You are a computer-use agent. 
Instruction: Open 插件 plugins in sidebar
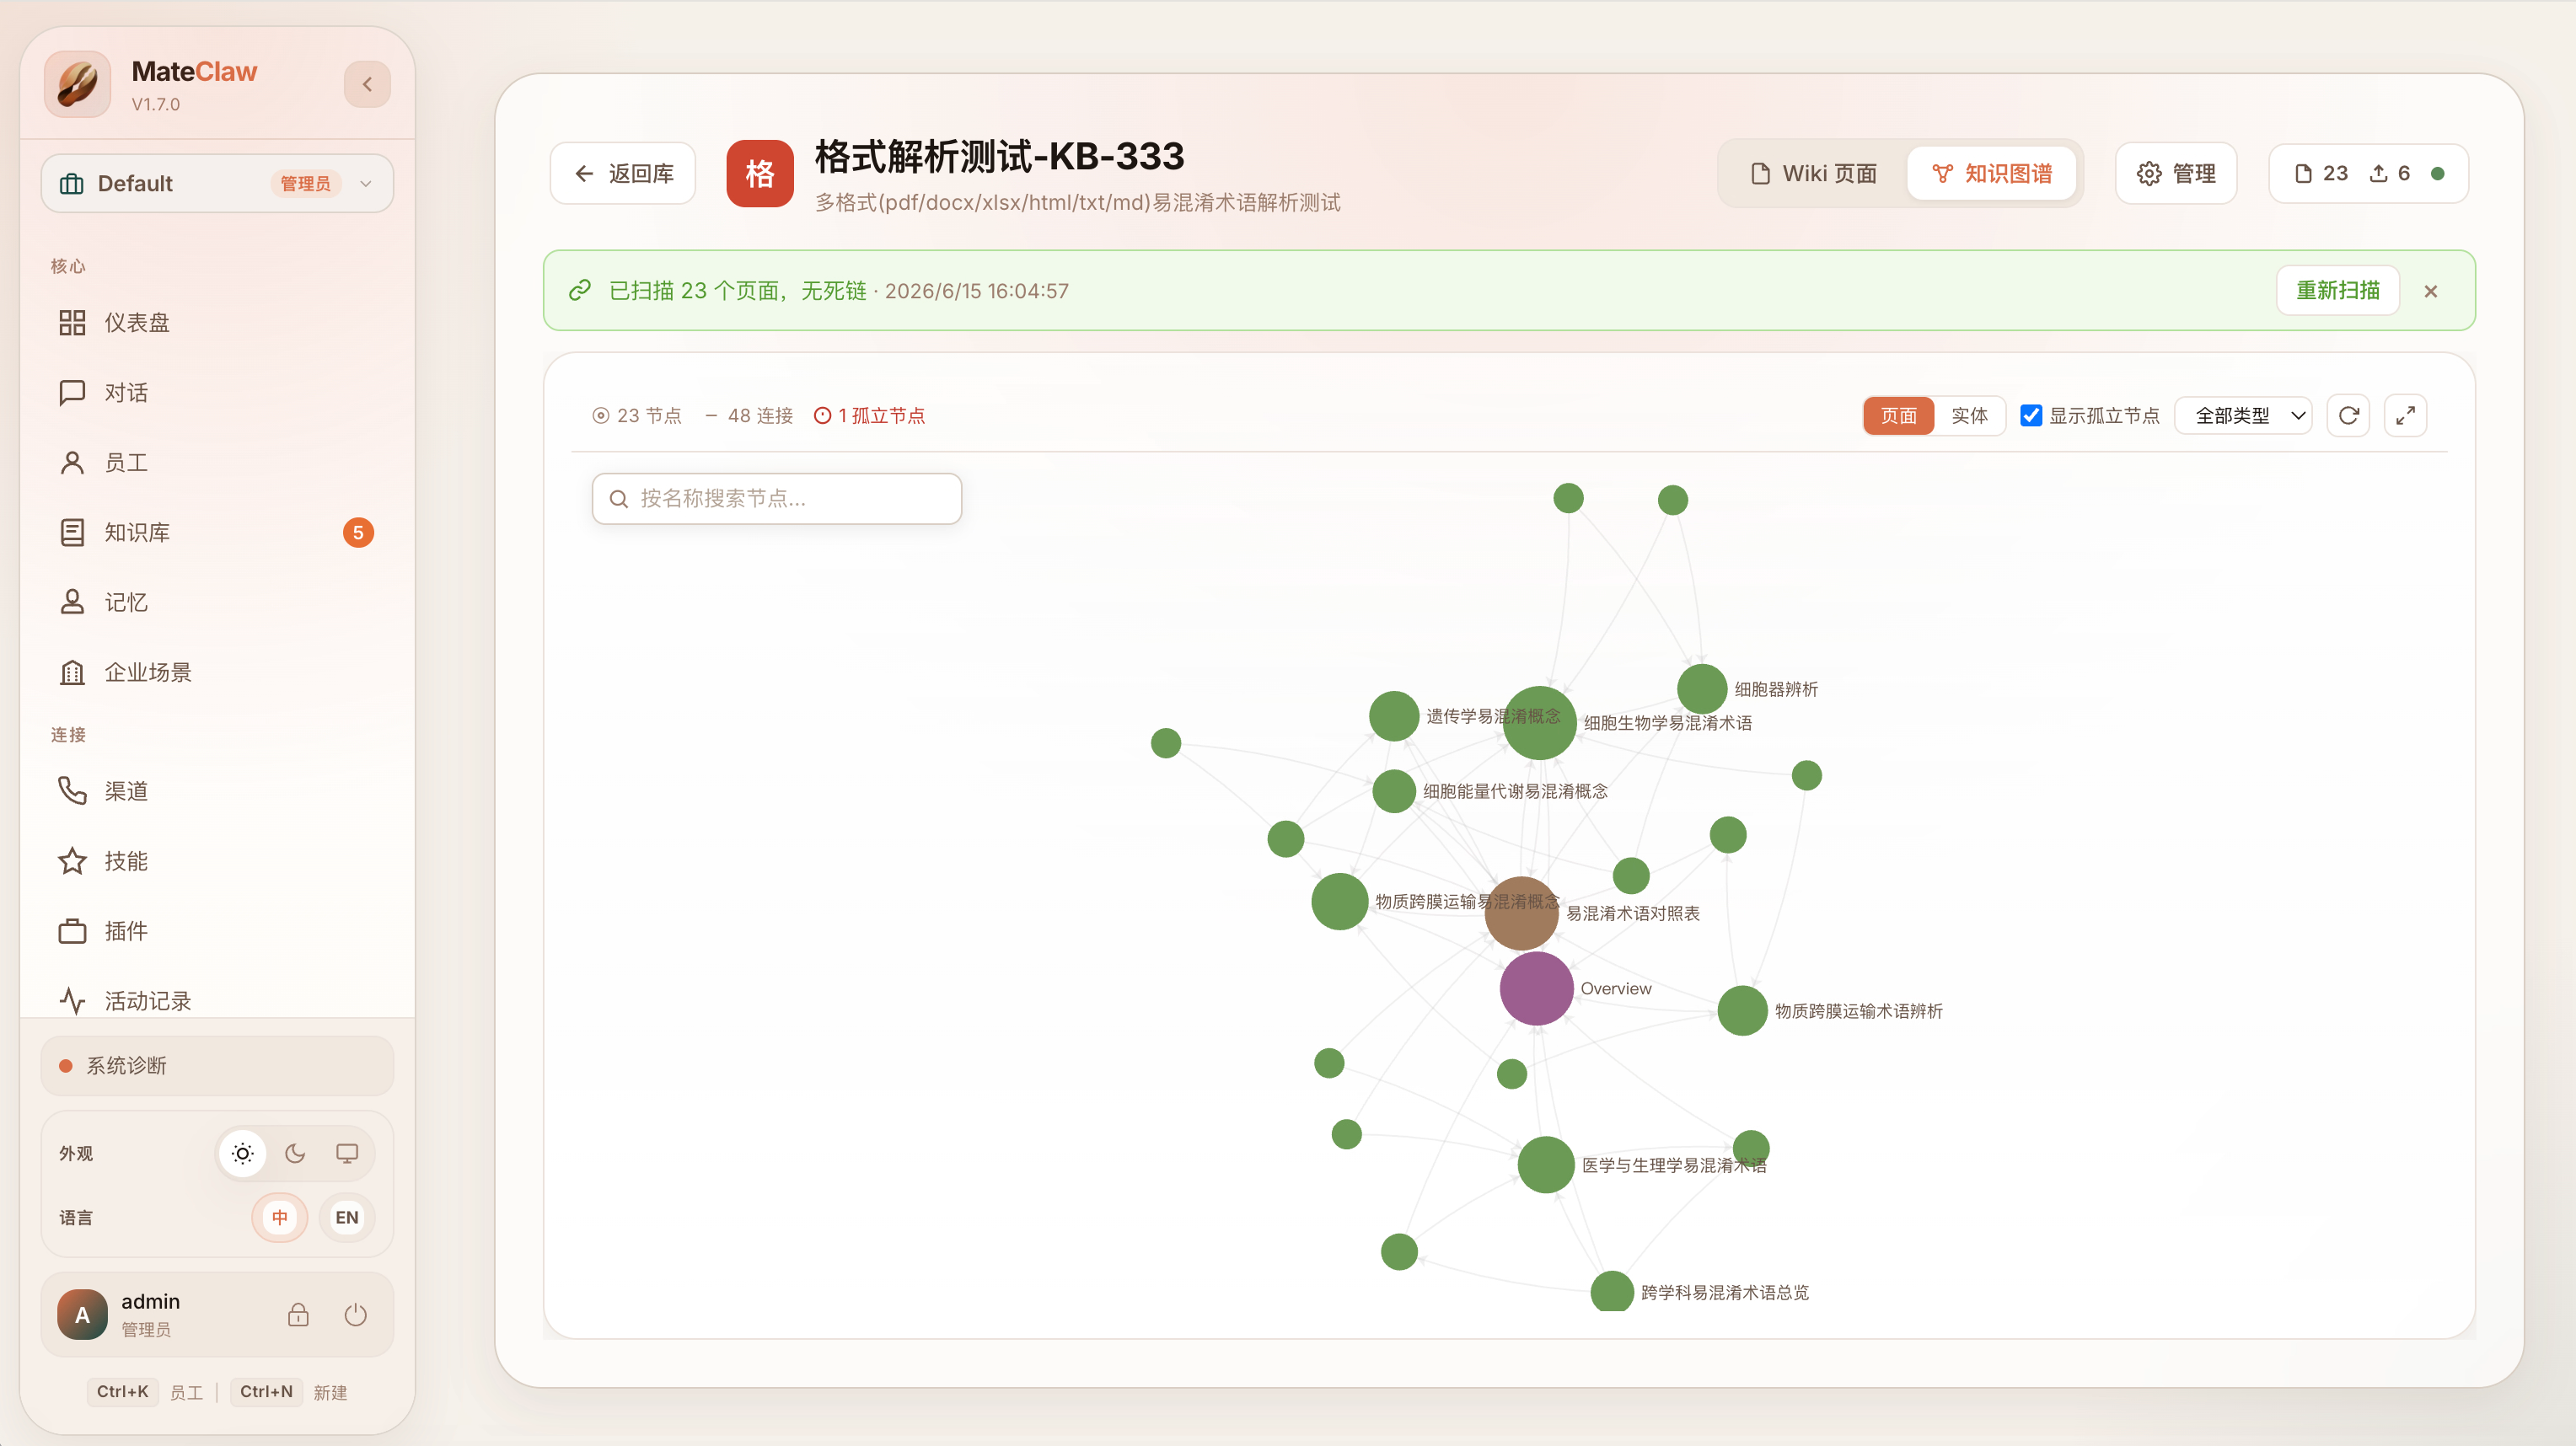(x=217, y=931)
